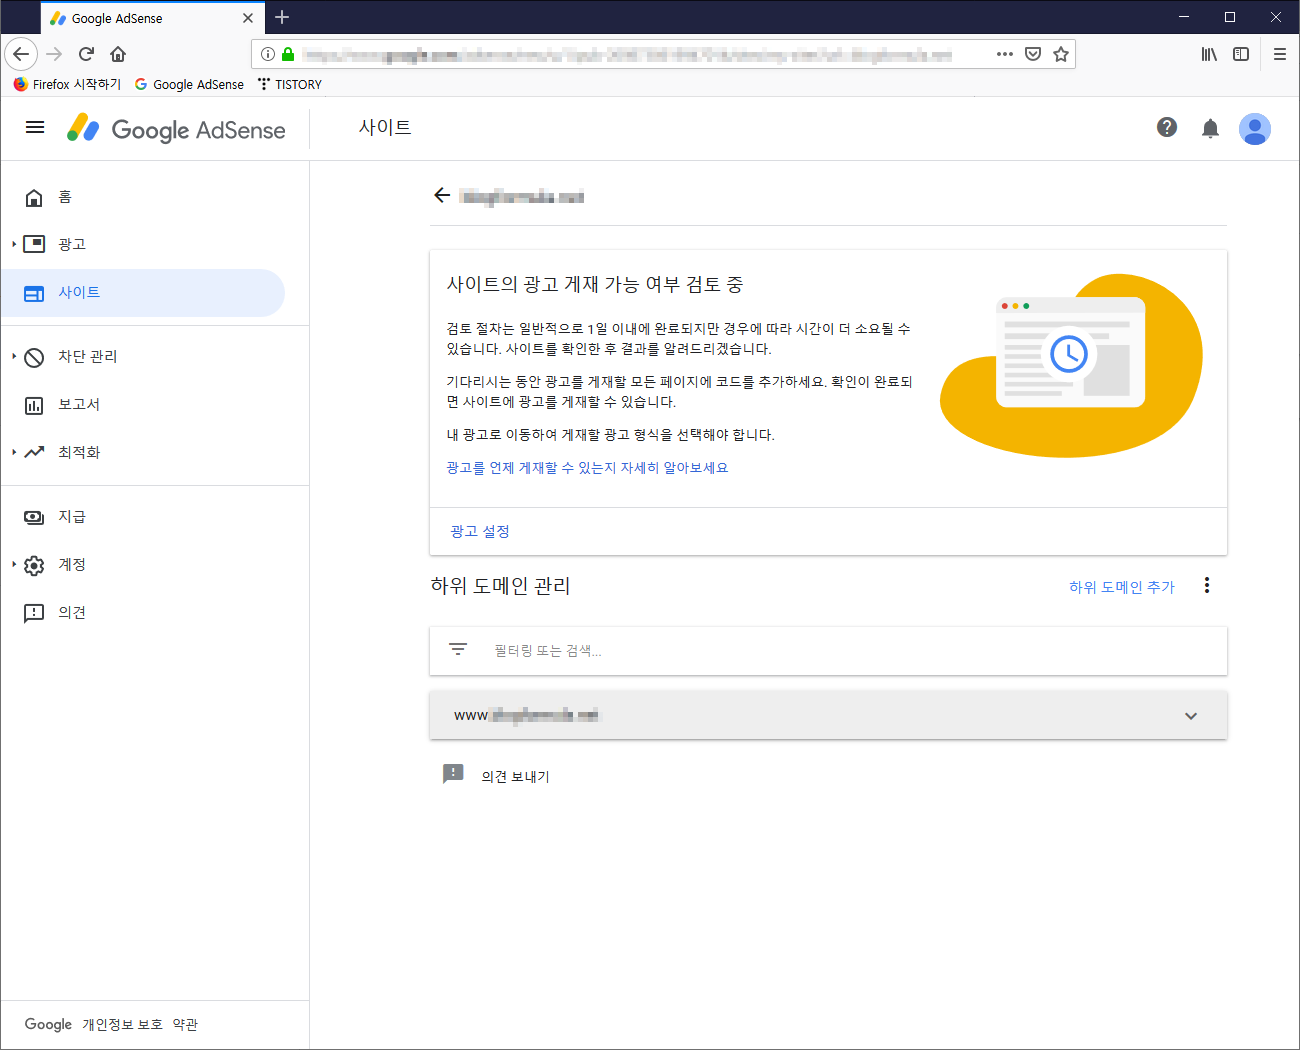
Task: Open the subdomain three-dot more menu
Action: click(1207, 585)
